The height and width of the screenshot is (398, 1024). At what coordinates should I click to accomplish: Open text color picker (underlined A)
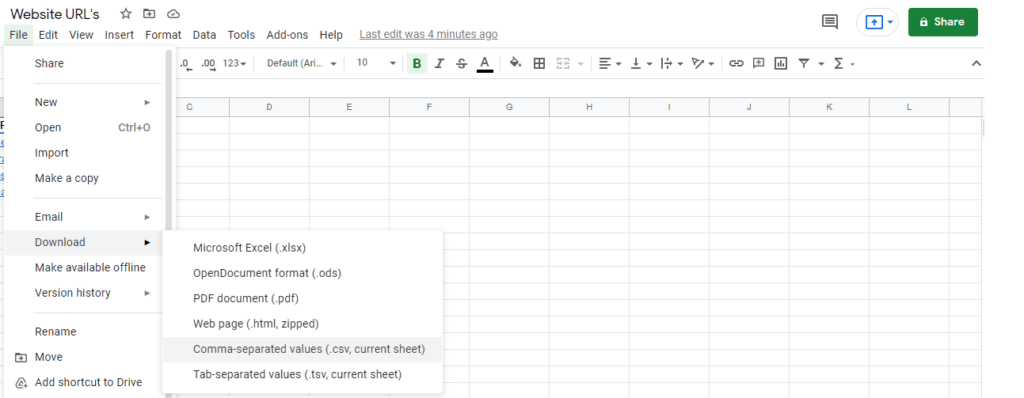485,63
